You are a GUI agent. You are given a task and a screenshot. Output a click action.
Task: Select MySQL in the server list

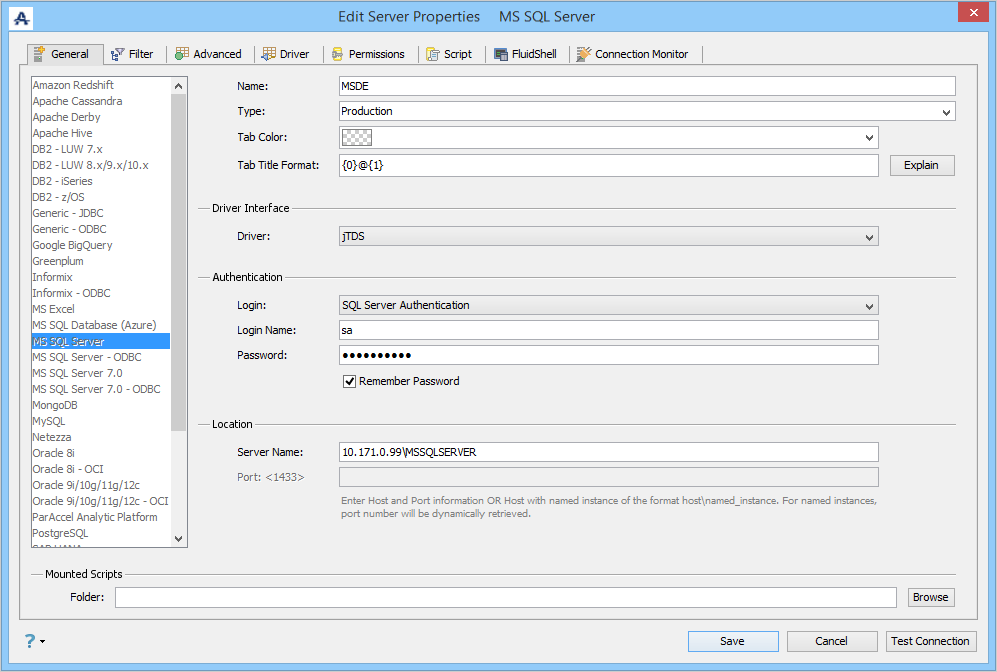point(49,421)
